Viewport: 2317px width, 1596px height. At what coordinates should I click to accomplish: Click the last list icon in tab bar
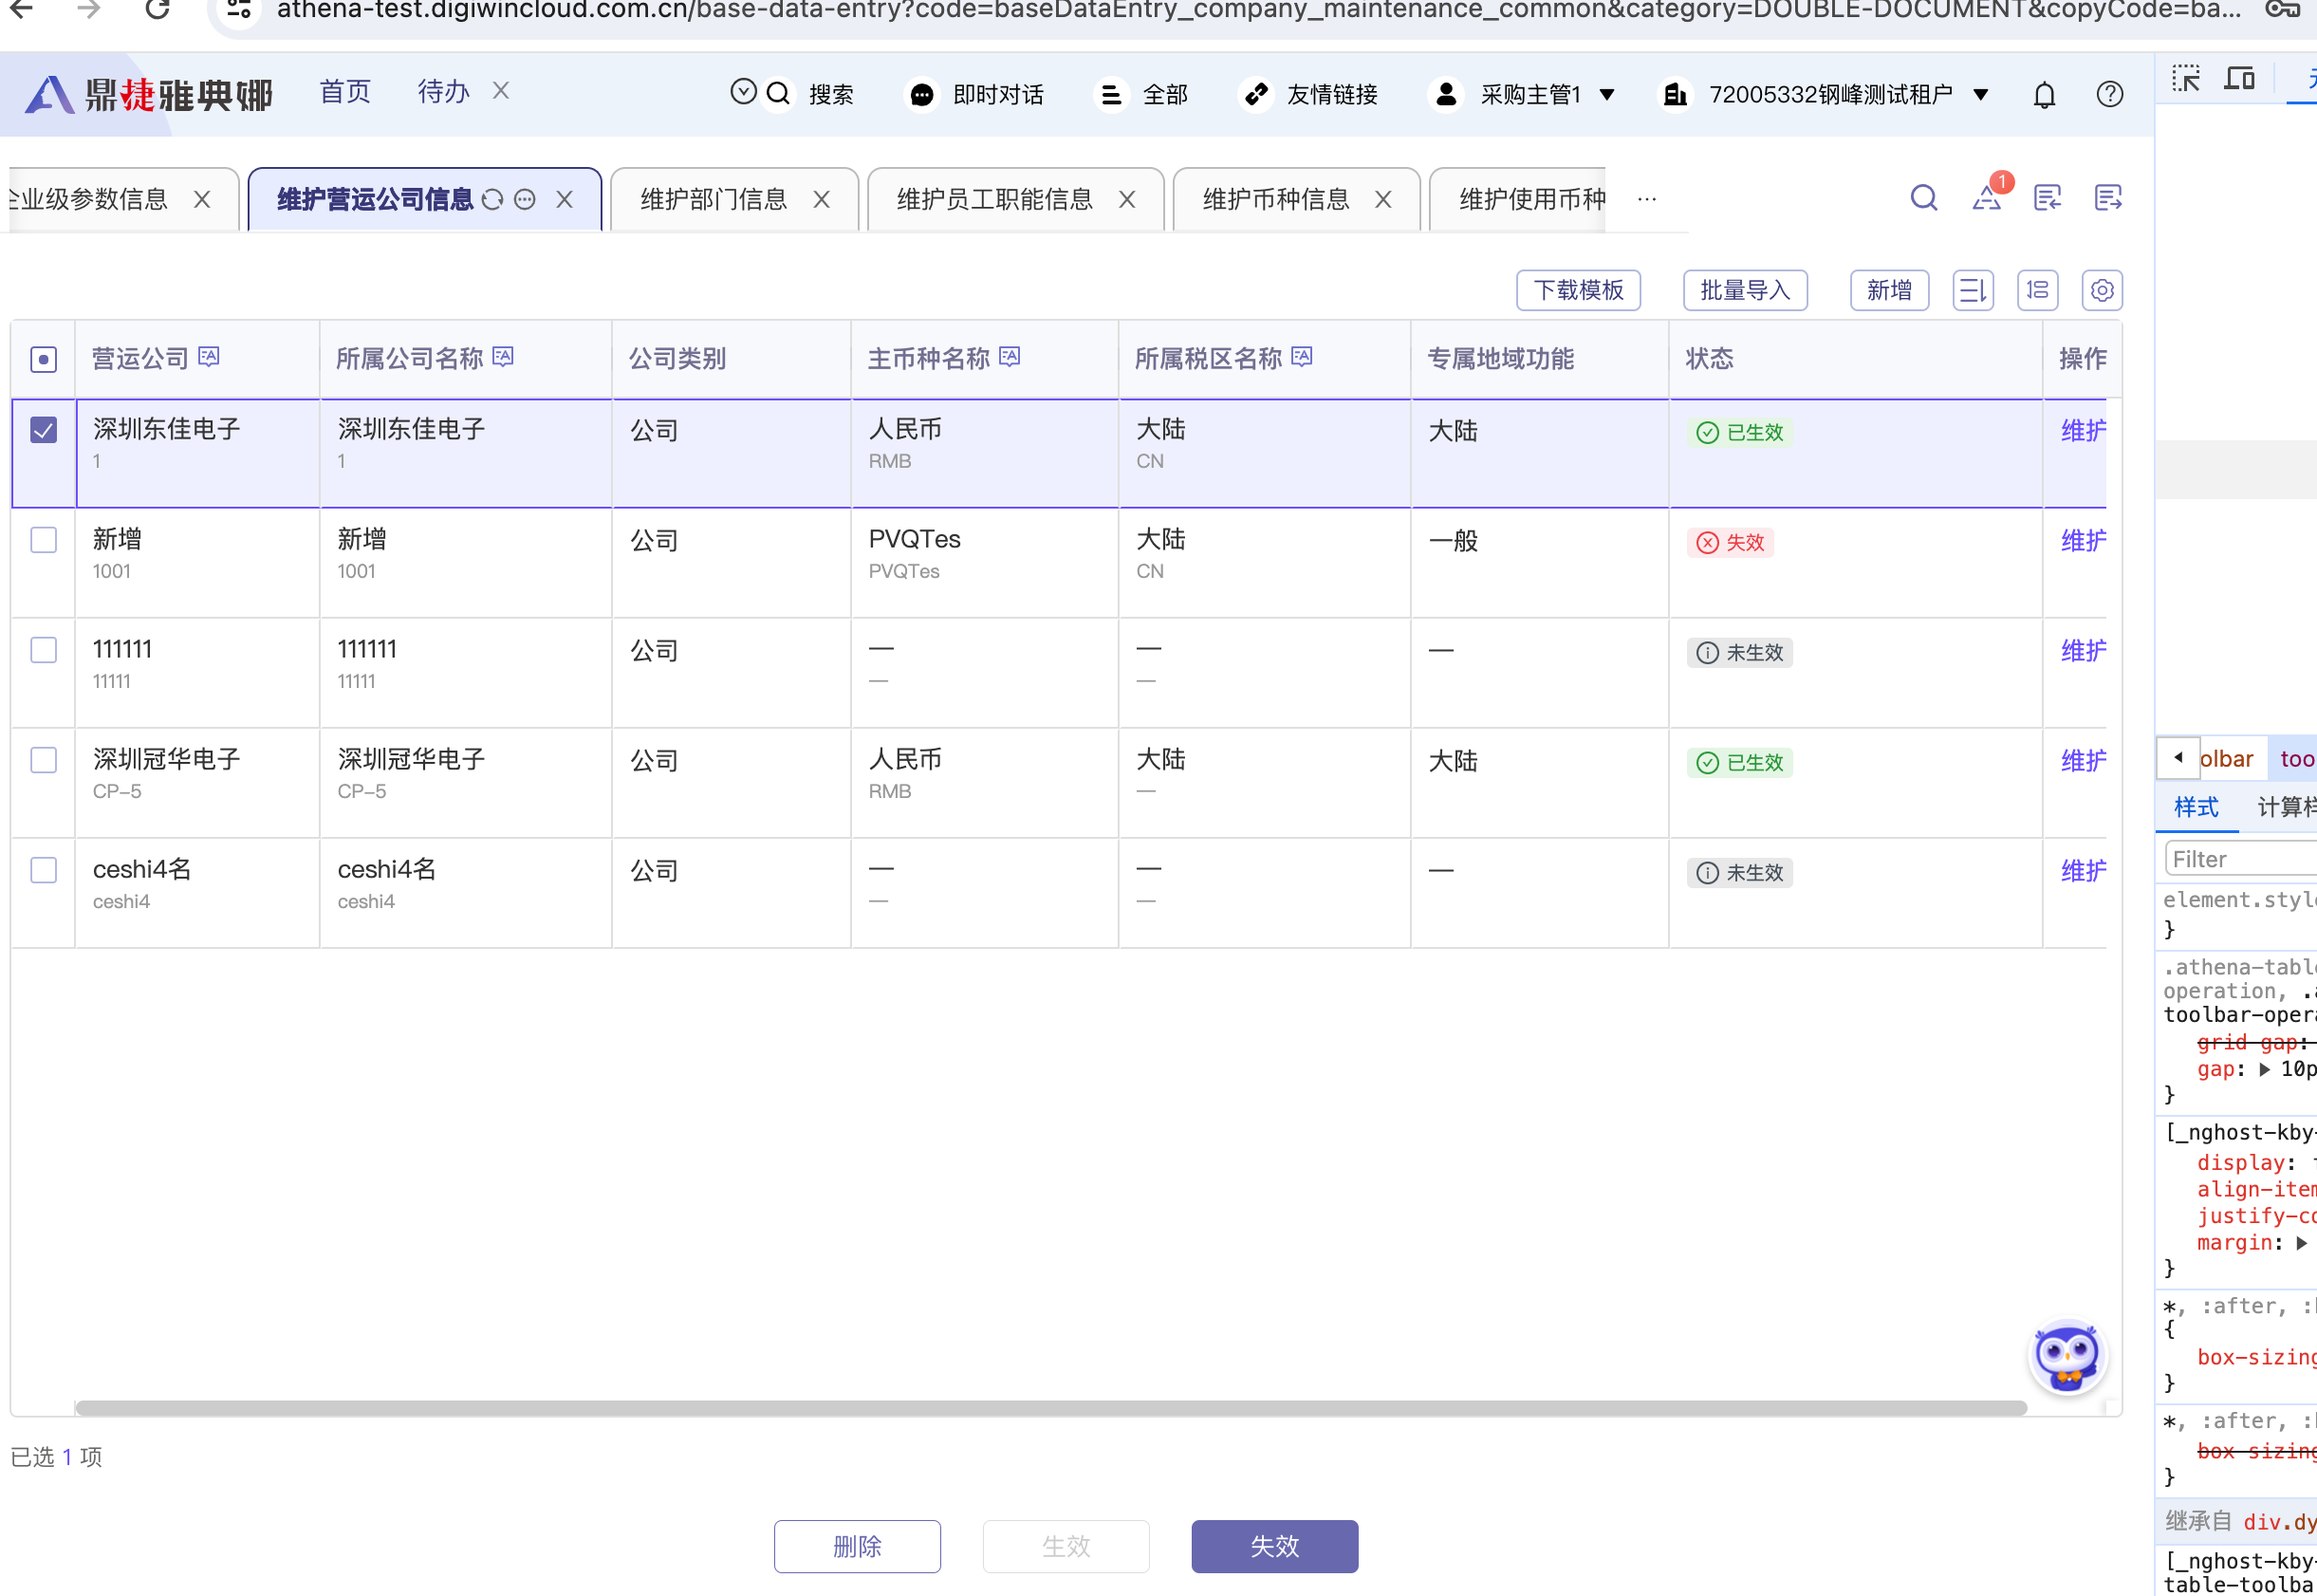(x=2108, y=198)
